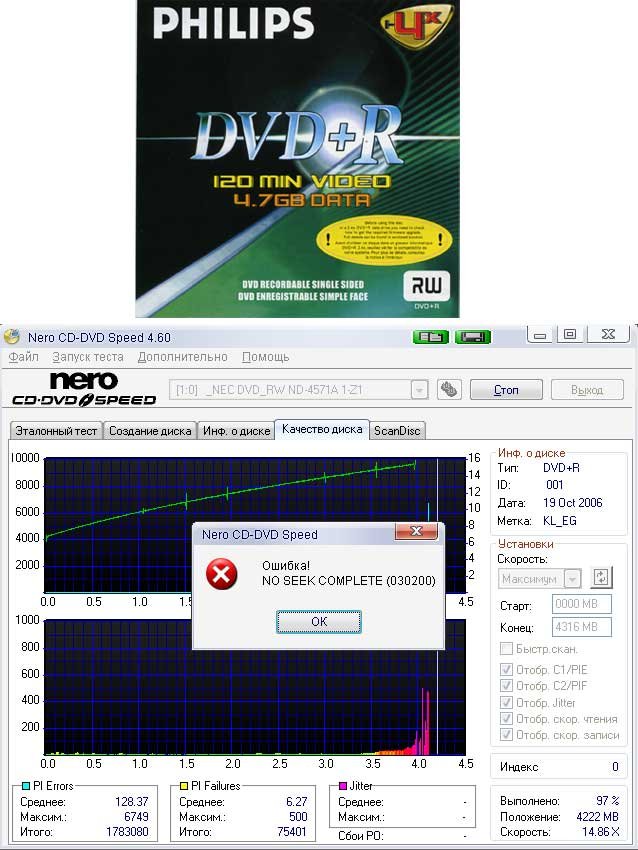This screenshot has height=850, width=638.
Task: Minimize the Nero CD-DVD Speed window
Action: [540, 335]
